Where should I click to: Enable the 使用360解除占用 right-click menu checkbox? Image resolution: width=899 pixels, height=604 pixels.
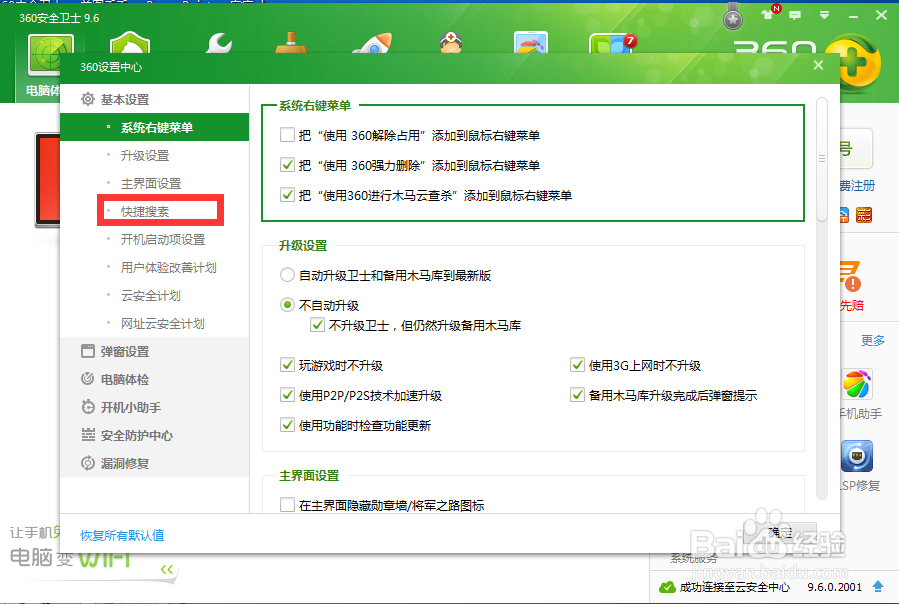click(x=287, y=135)
